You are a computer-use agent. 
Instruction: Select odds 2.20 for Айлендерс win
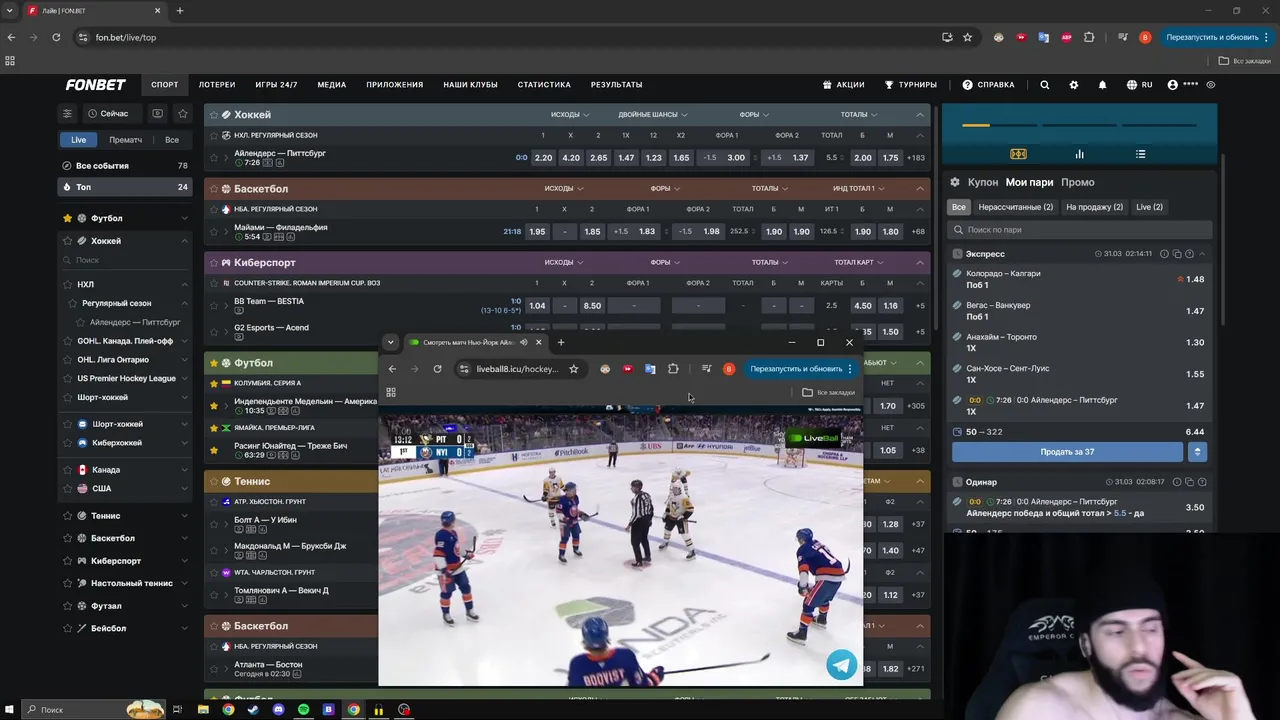[543, 158]
